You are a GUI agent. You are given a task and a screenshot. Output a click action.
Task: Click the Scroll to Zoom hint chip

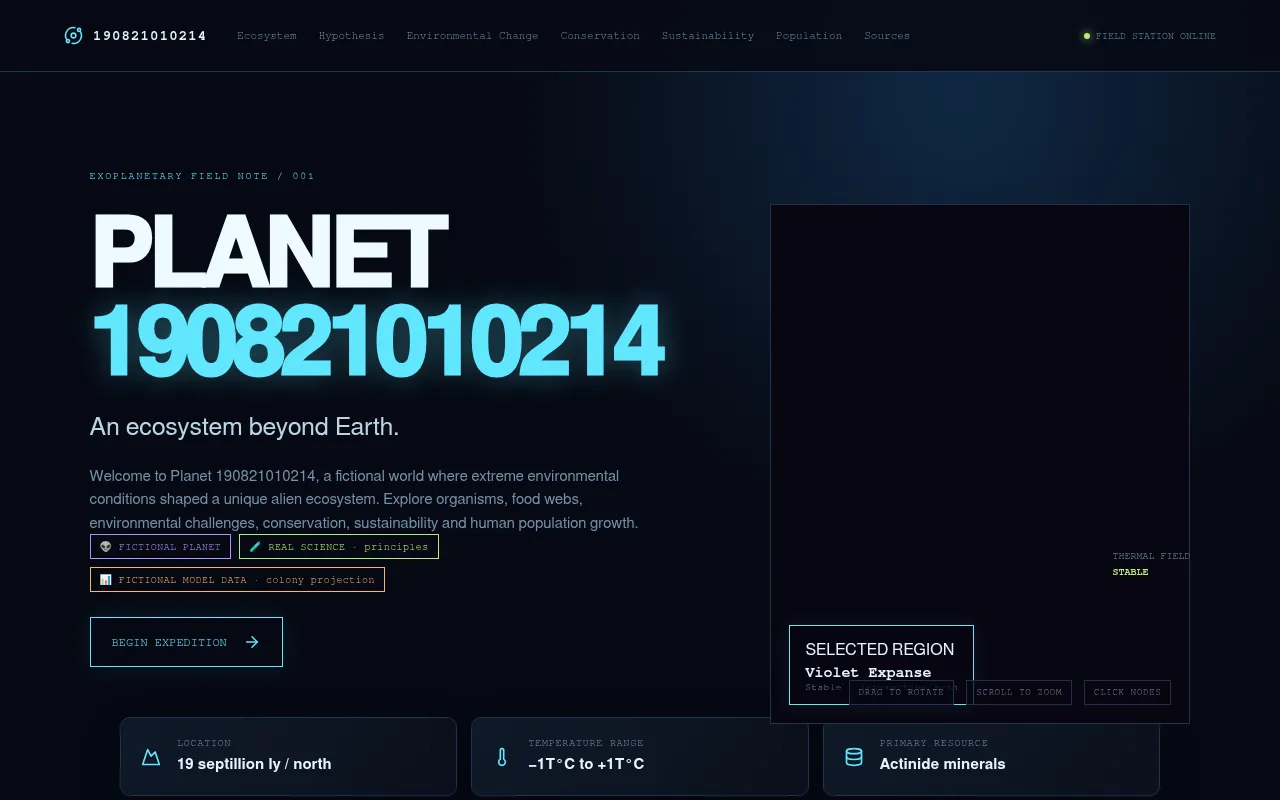[x=1019, y=692]
